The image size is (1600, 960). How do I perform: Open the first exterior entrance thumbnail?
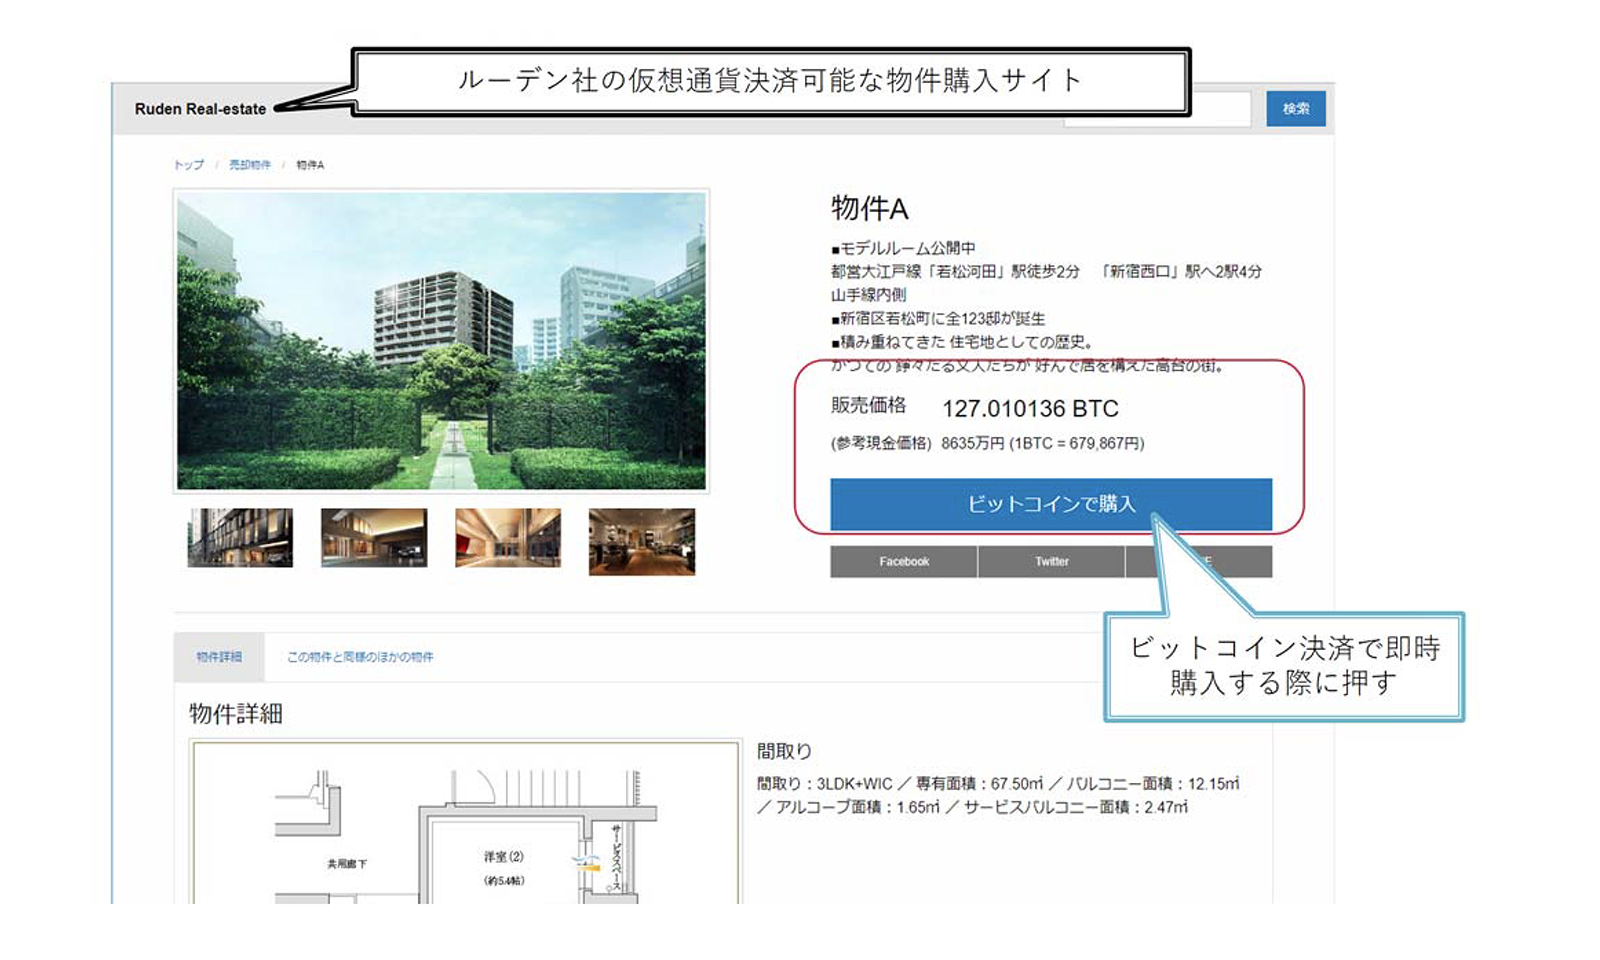[x=240, y=538]
